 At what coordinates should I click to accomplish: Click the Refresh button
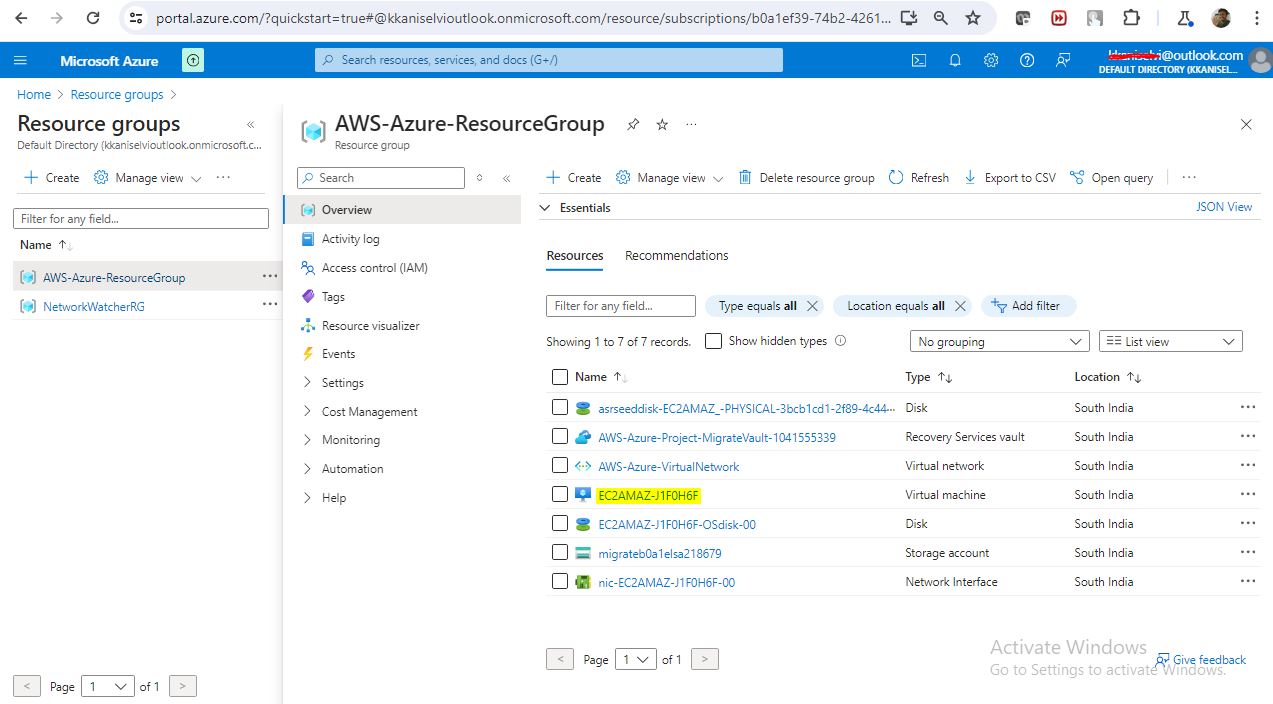pyautogui.click(x=919, y=178)
